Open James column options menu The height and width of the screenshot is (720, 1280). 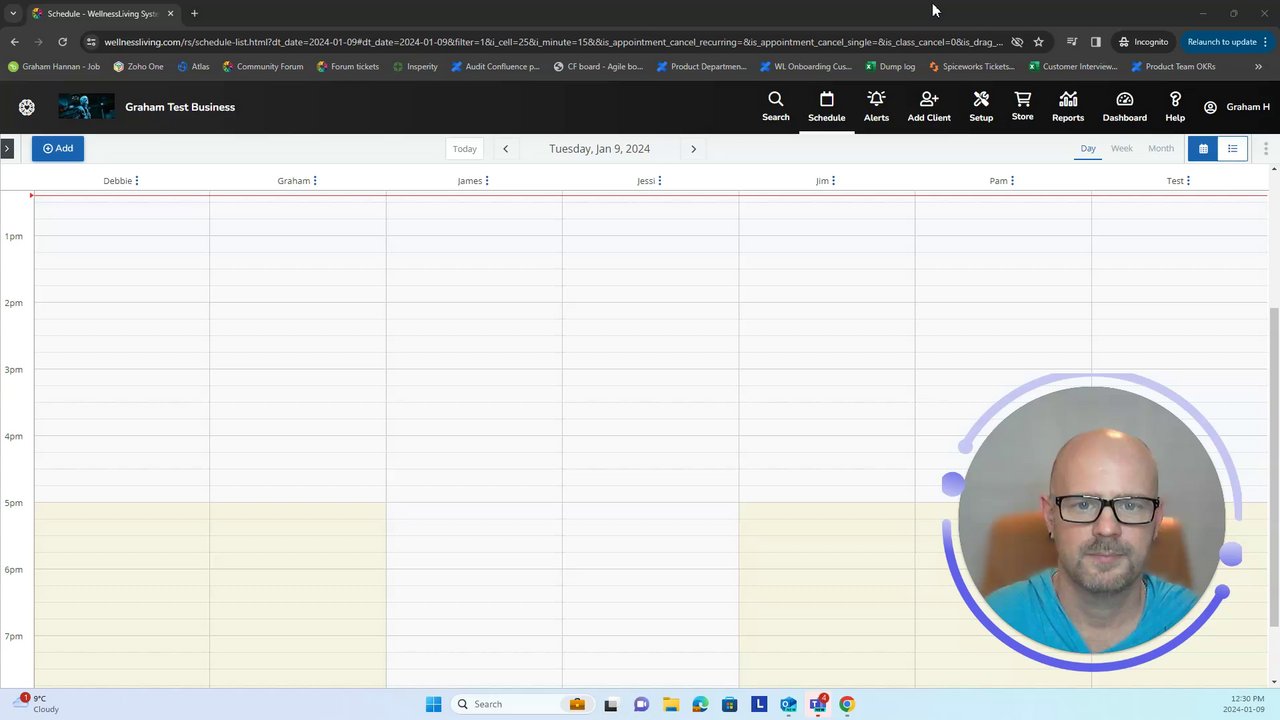click(487, 181)
